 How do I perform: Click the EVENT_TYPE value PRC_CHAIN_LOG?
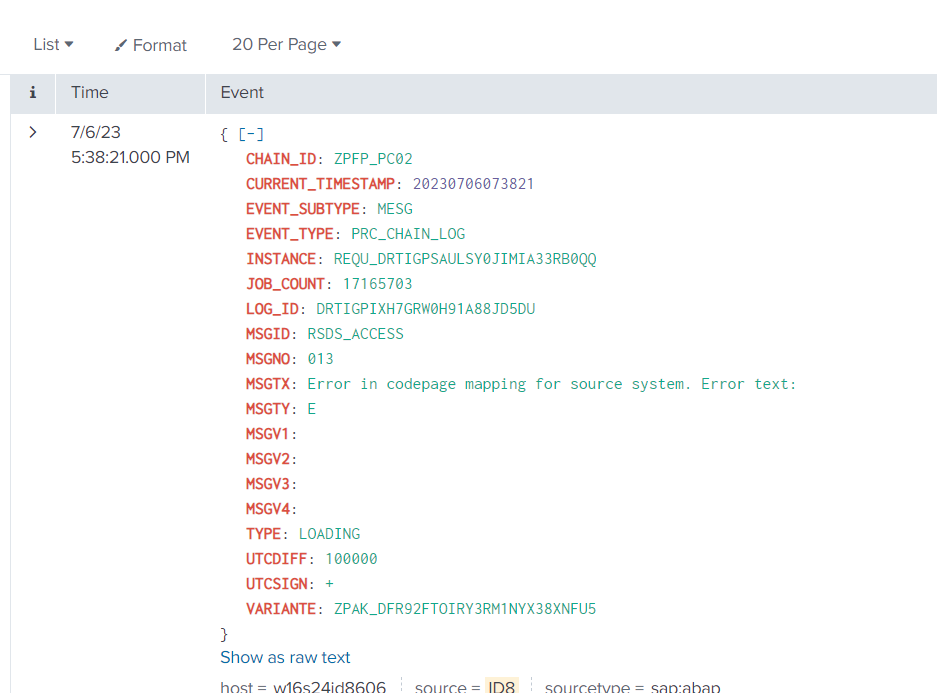pos(408,234)
